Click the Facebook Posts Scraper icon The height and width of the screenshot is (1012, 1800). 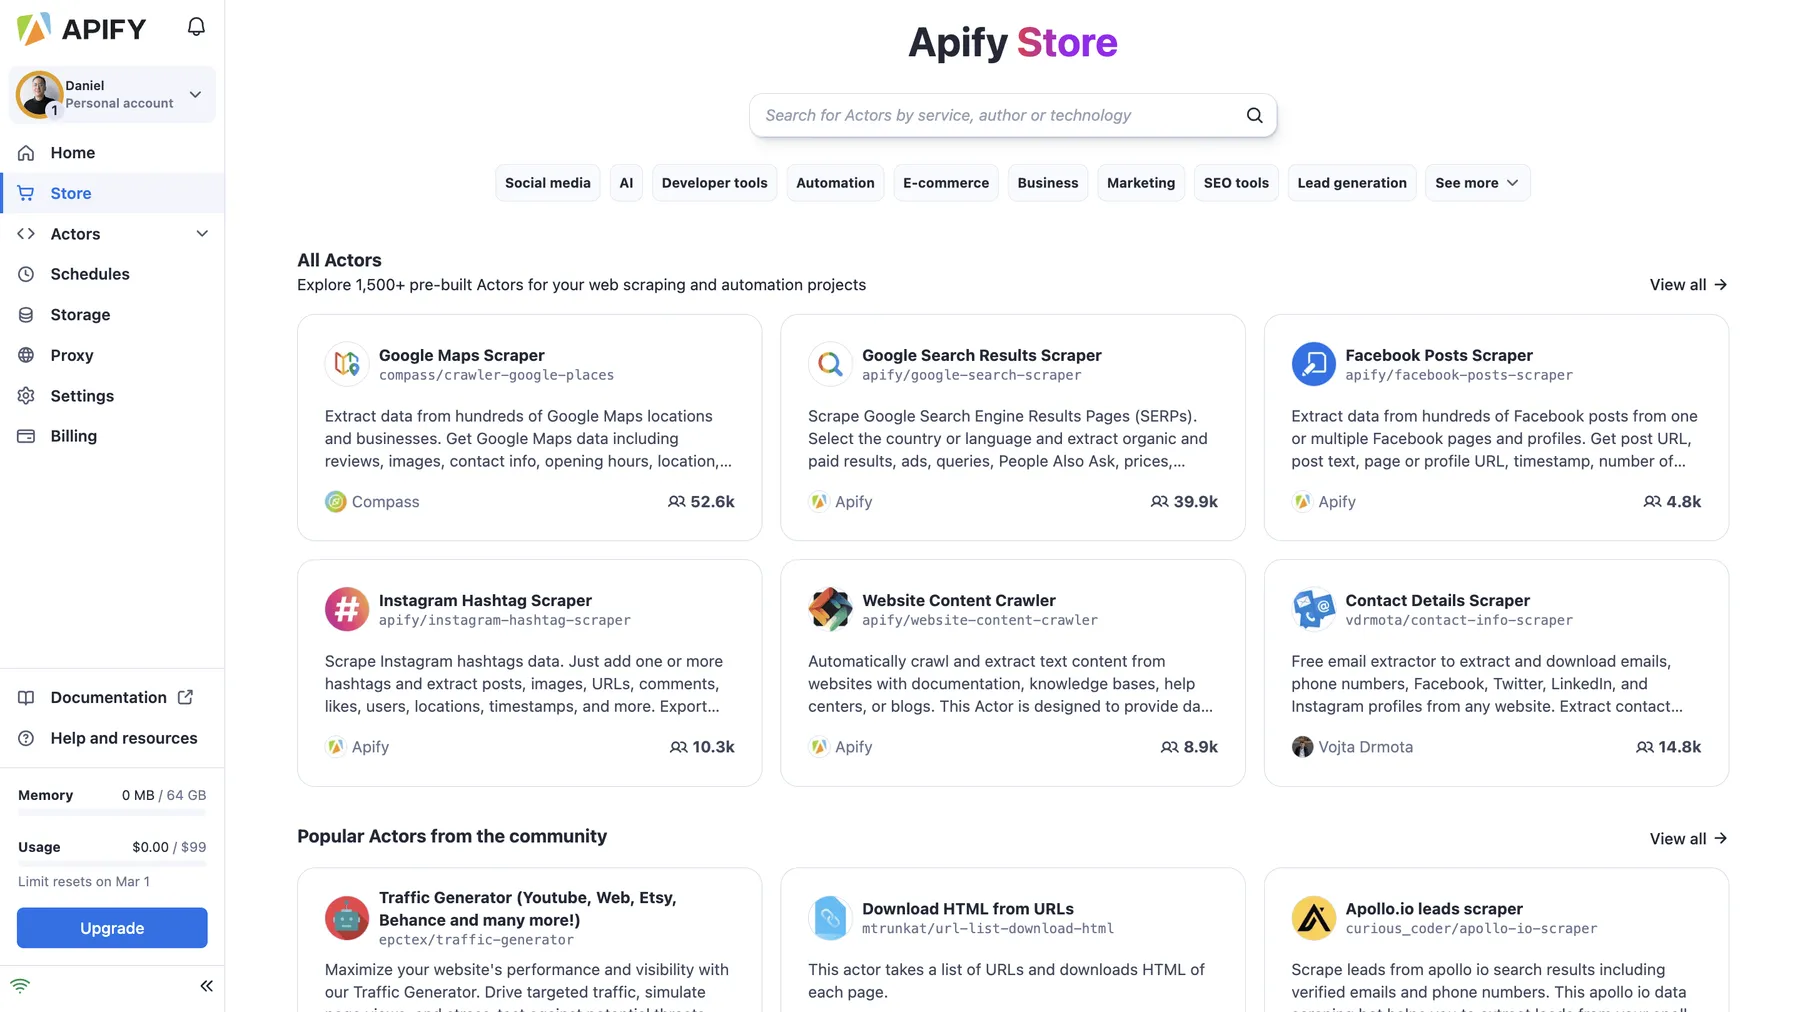pyautogui.click(x=1313, y=364)
